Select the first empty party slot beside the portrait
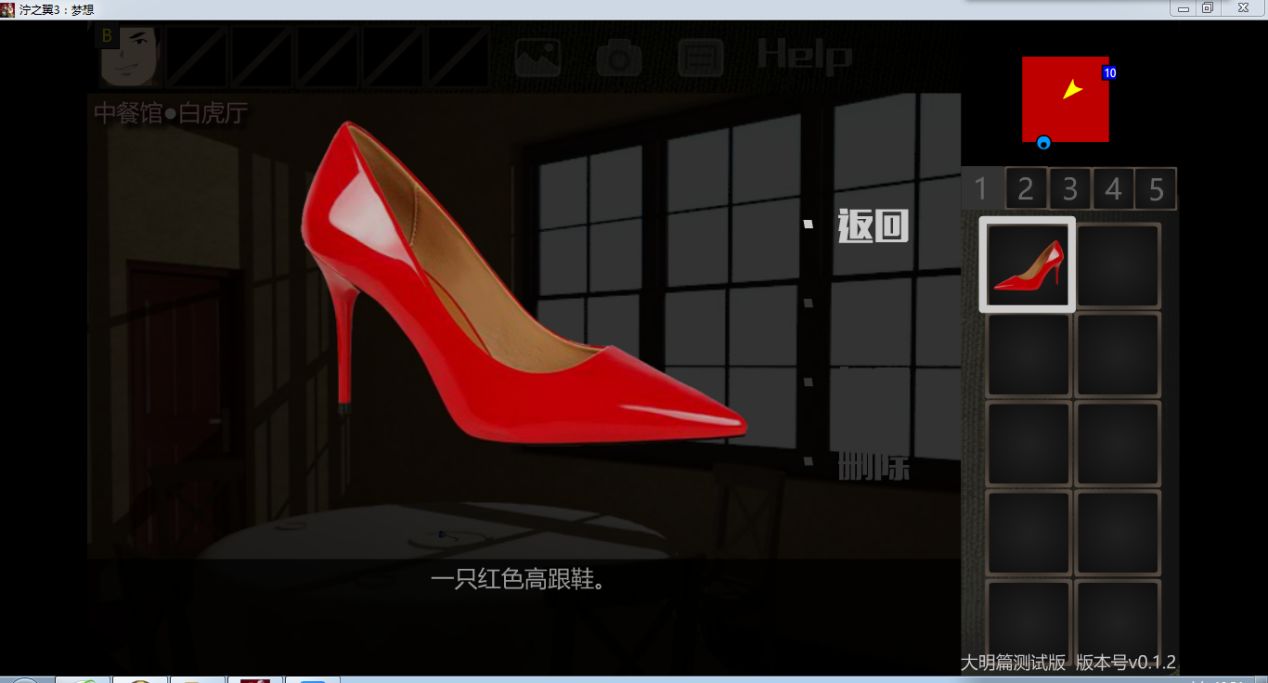 click(197, 56)
